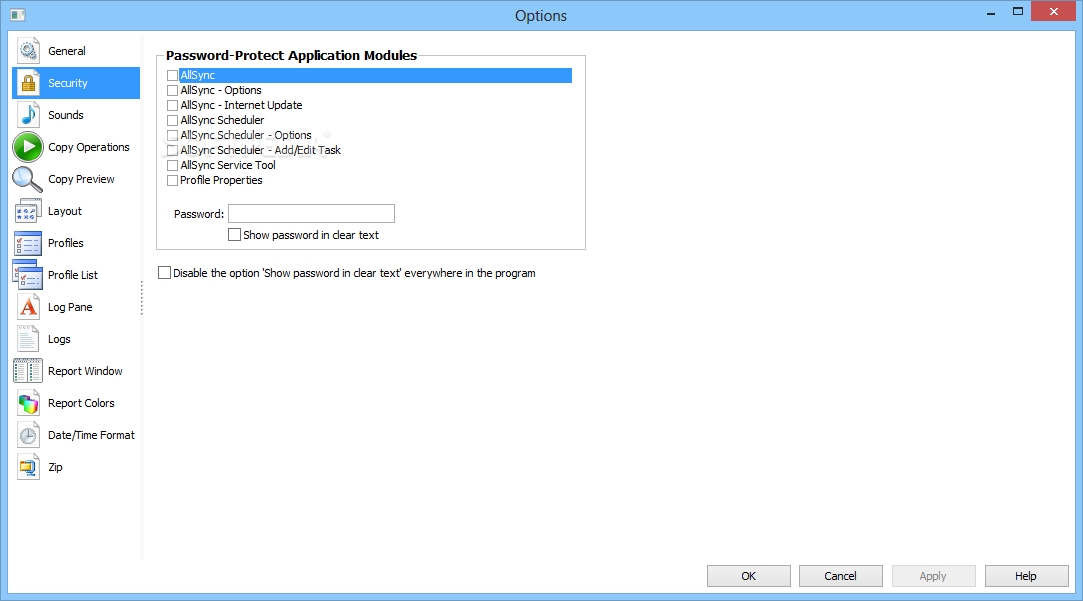
Task: Enable password for AllSync - Options
Action: (x=173, y=90)
